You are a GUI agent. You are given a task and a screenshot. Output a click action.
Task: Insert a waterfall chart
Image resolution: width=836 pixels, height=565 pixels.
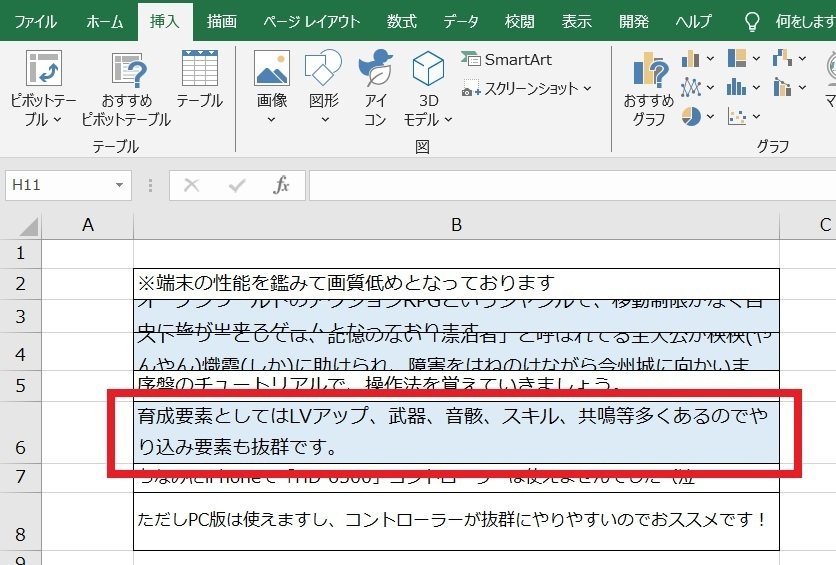782,58
